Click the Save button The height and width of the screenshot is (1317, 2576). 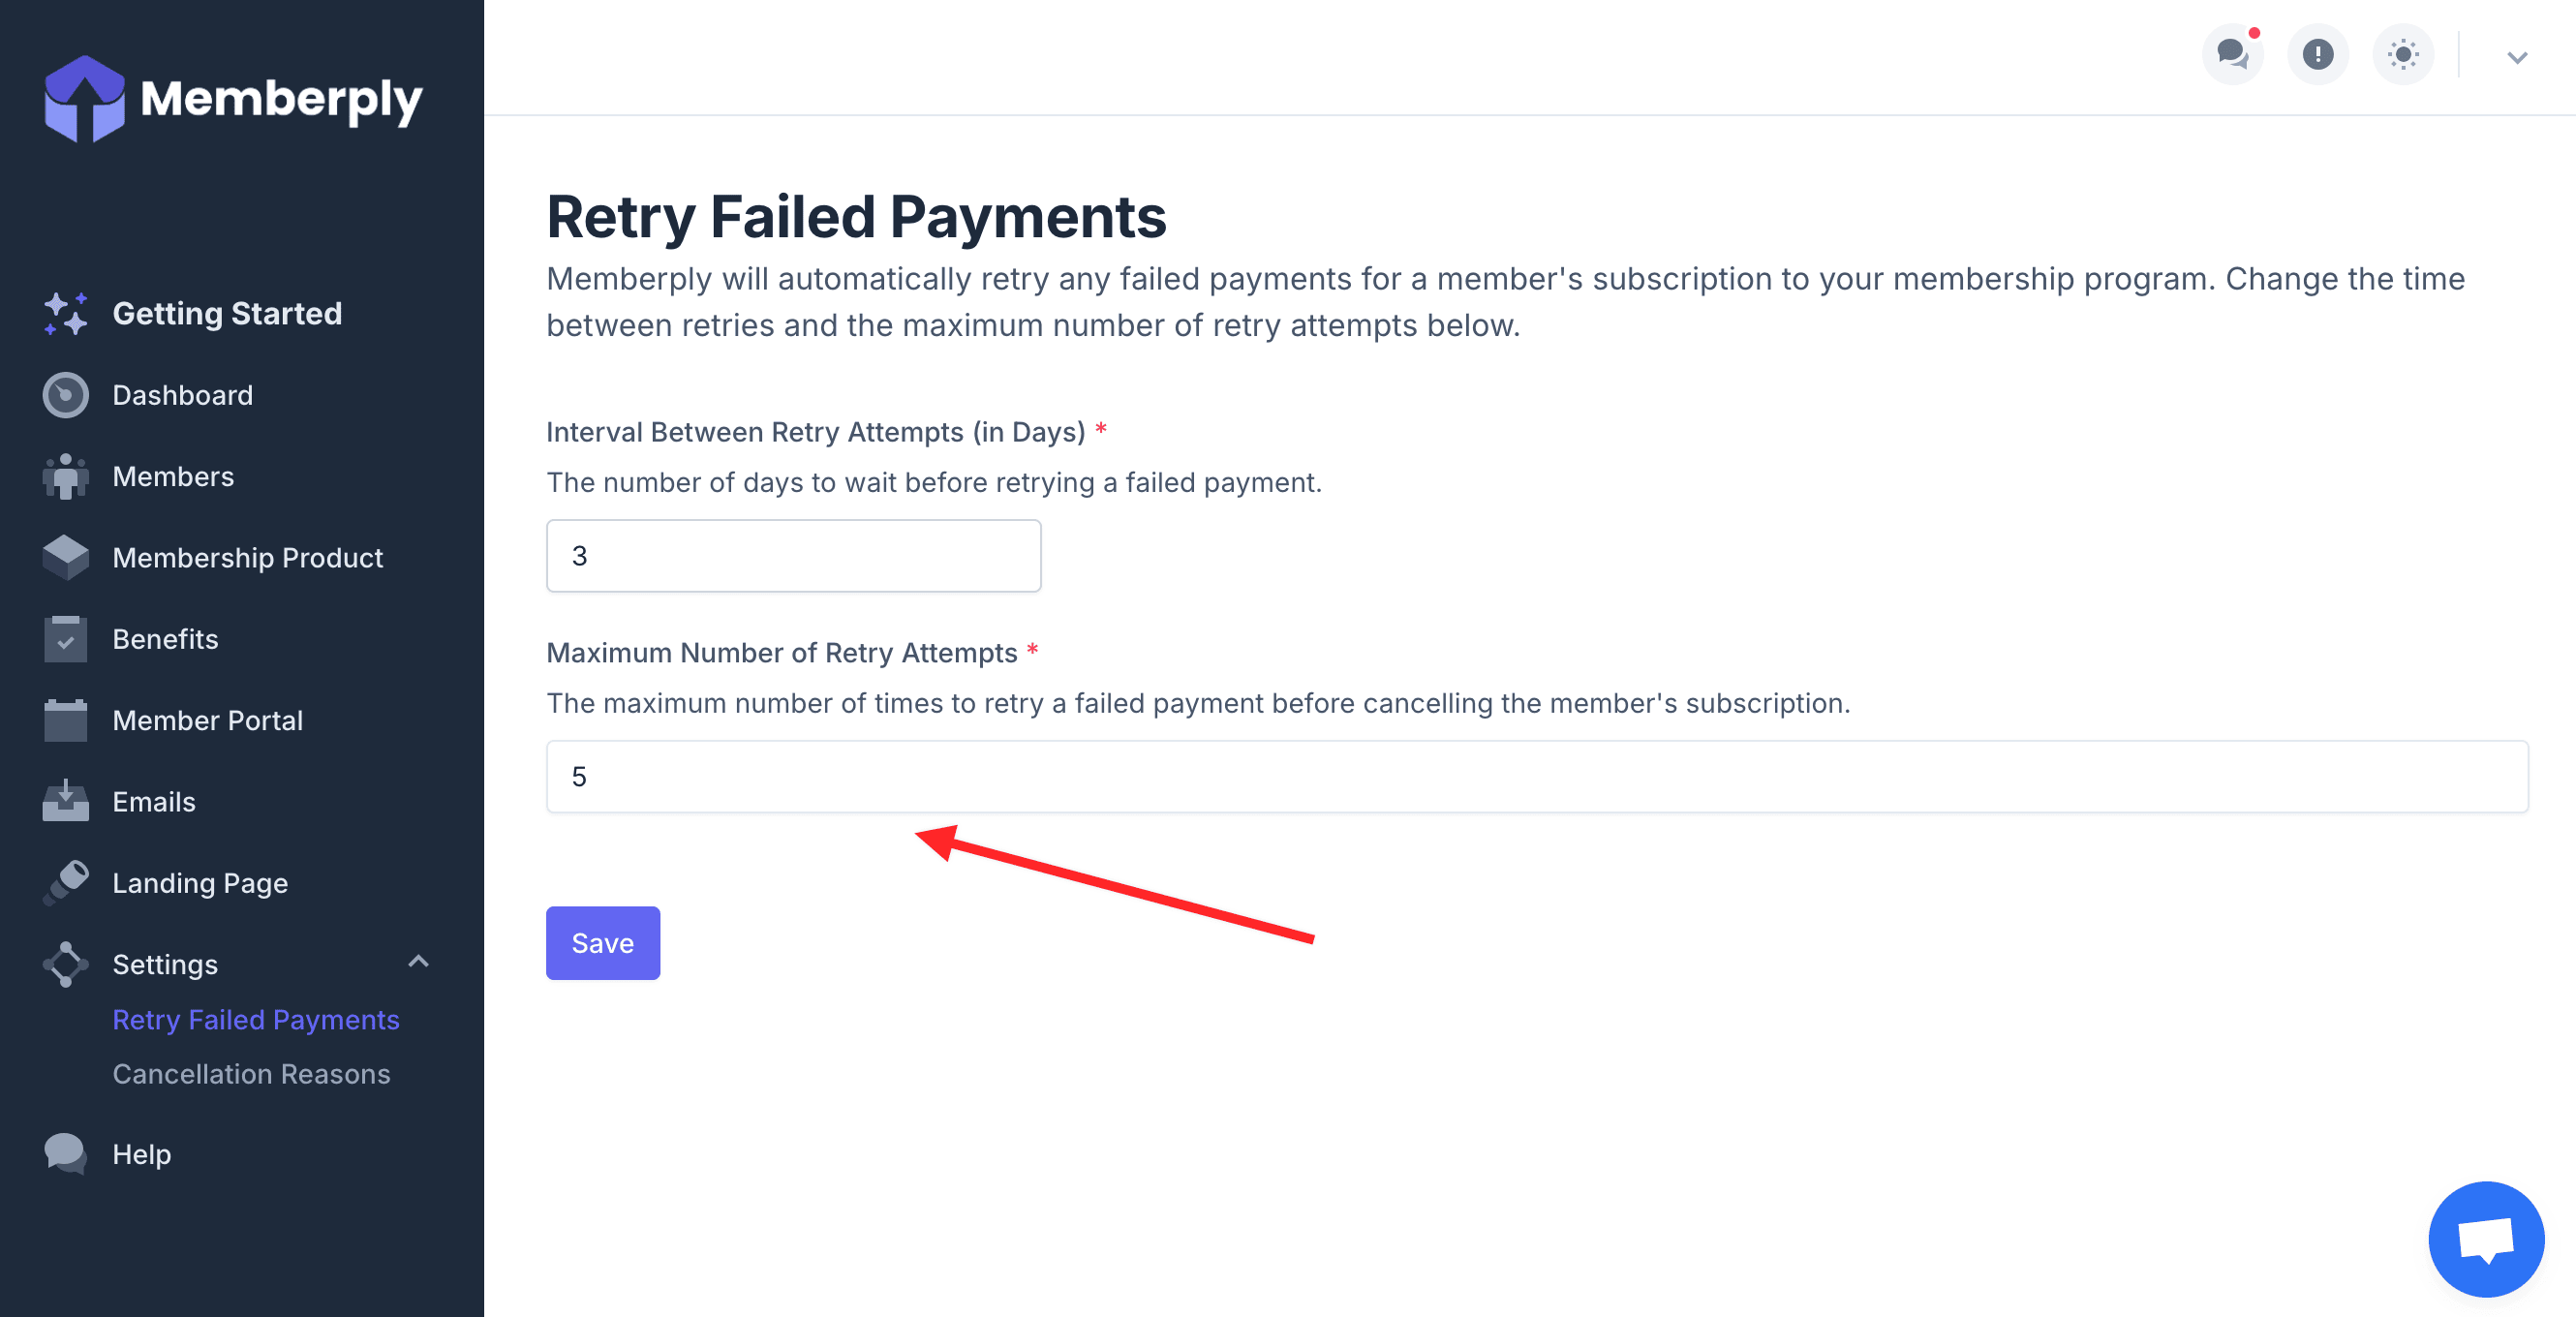[x=602, y=943]
